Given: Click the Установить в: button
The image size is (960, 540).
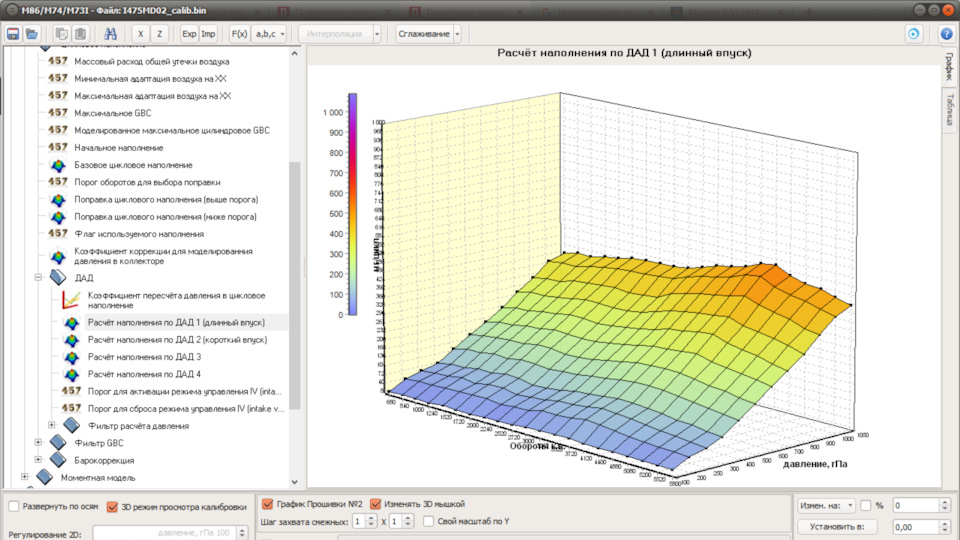Looking at the screenshot, I should pos(837,527).
